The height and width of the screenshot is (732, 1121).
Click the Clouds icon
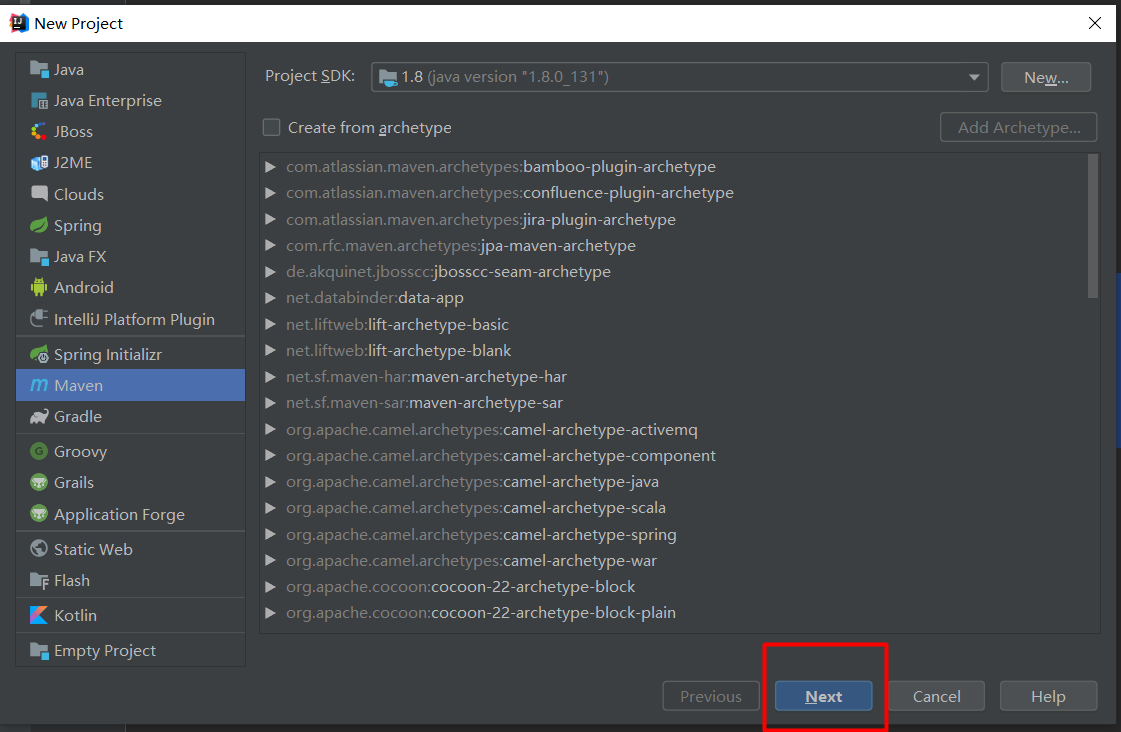(39, 194)
